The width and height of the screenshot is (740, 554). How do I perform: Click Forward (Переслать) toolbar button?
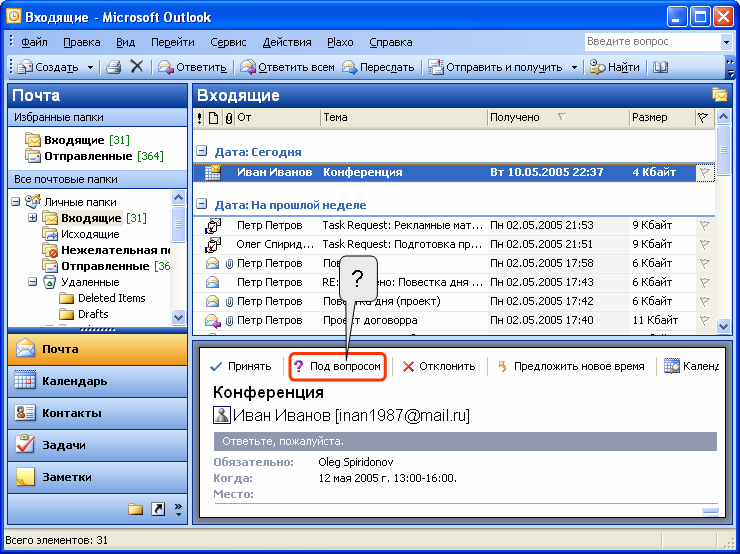click(378, 67)
